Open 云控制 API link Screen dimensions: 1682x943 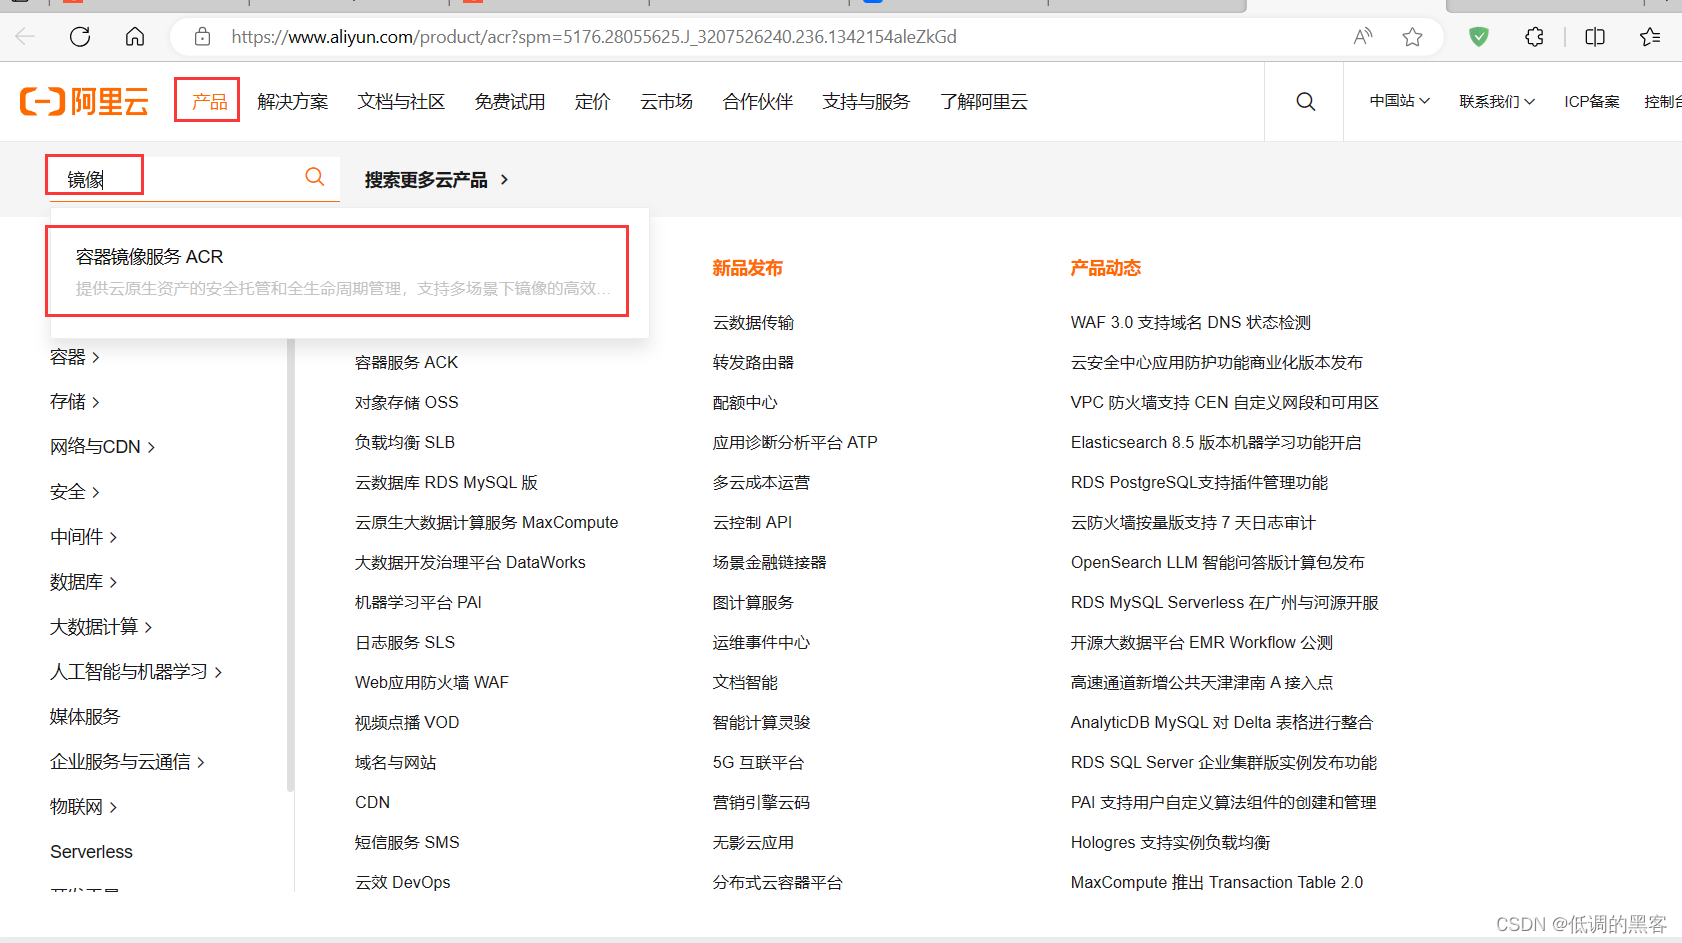(752, 522)
